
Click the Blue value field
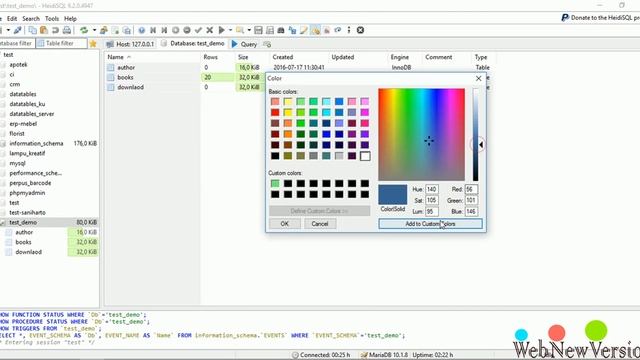click(x=471, y=211)
